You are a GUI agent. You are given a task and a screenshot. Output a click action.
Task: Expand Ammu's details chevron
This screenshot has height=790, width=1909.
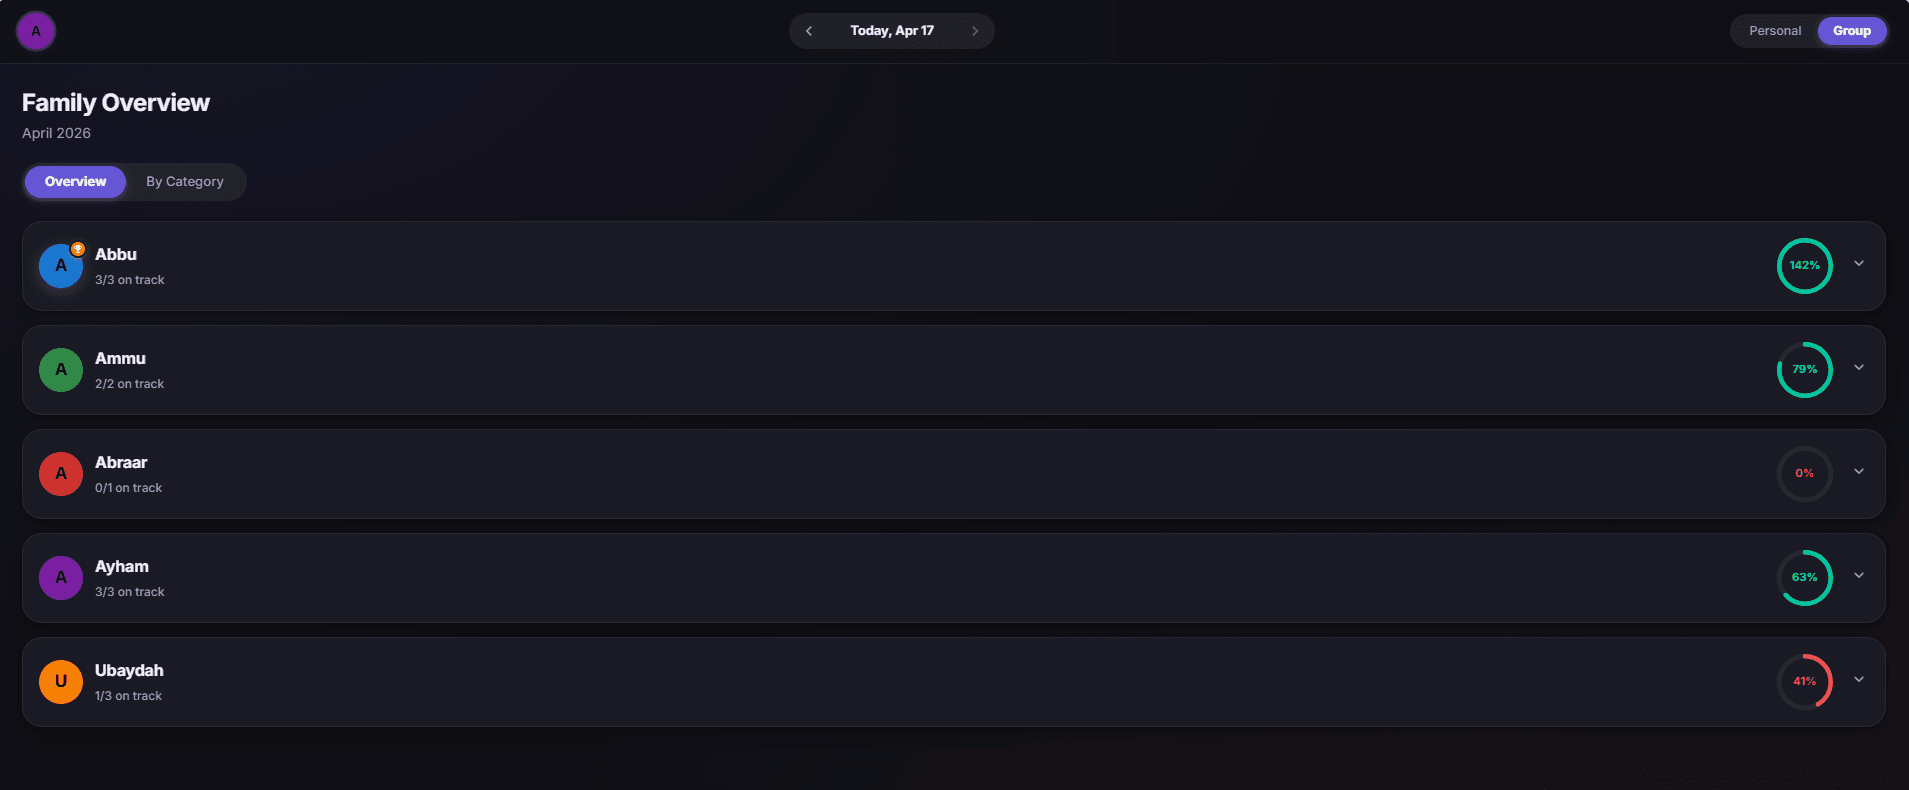(x=1859, y=368)
